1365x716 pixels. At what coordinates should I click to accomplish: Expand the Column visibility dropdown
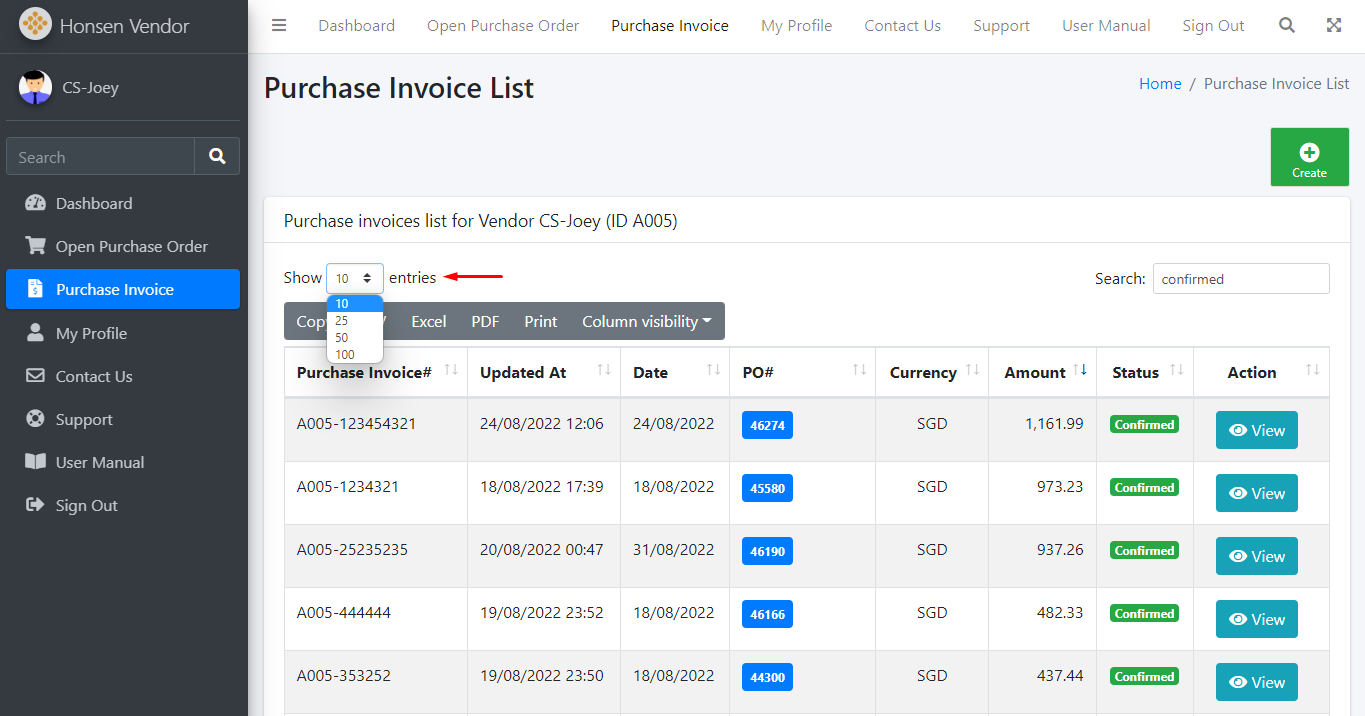click(x=646, y=321)
